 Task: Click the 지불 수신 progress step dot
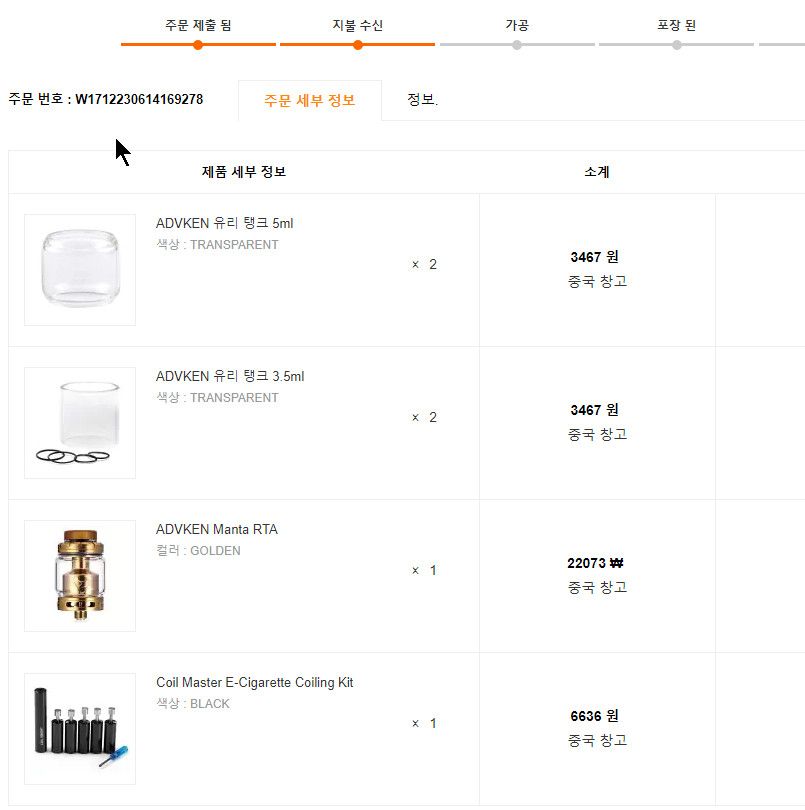pos(358,45)
